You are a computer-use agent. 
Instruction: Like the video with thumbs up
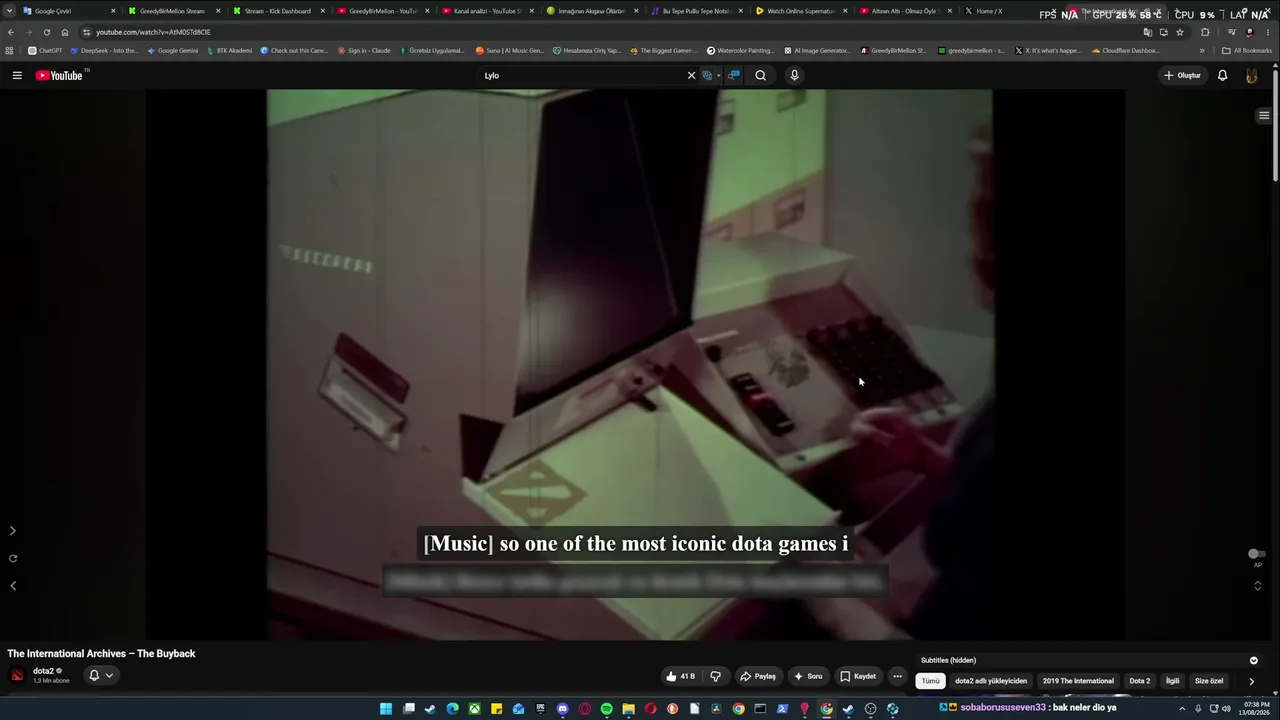coord(680,676)
